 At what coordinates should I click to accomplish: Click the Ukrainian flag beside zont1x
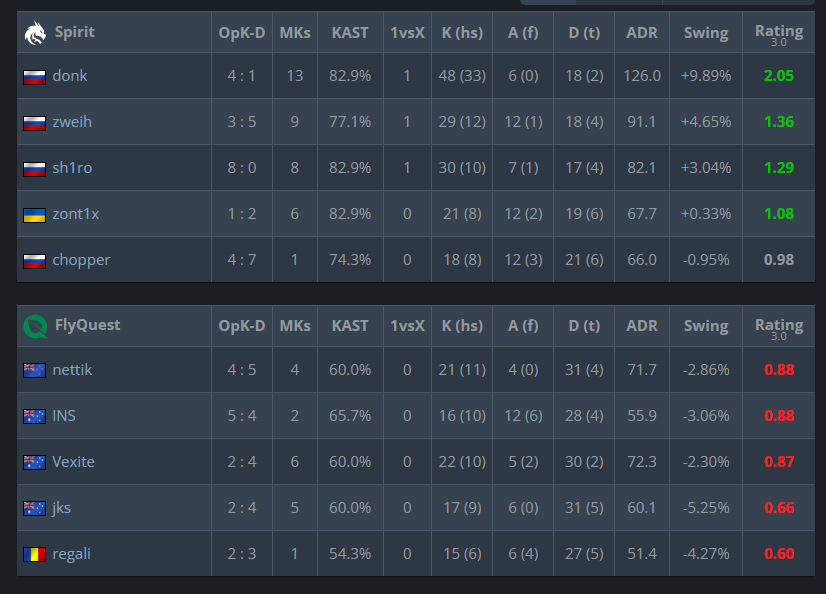(x=34, y=215)
